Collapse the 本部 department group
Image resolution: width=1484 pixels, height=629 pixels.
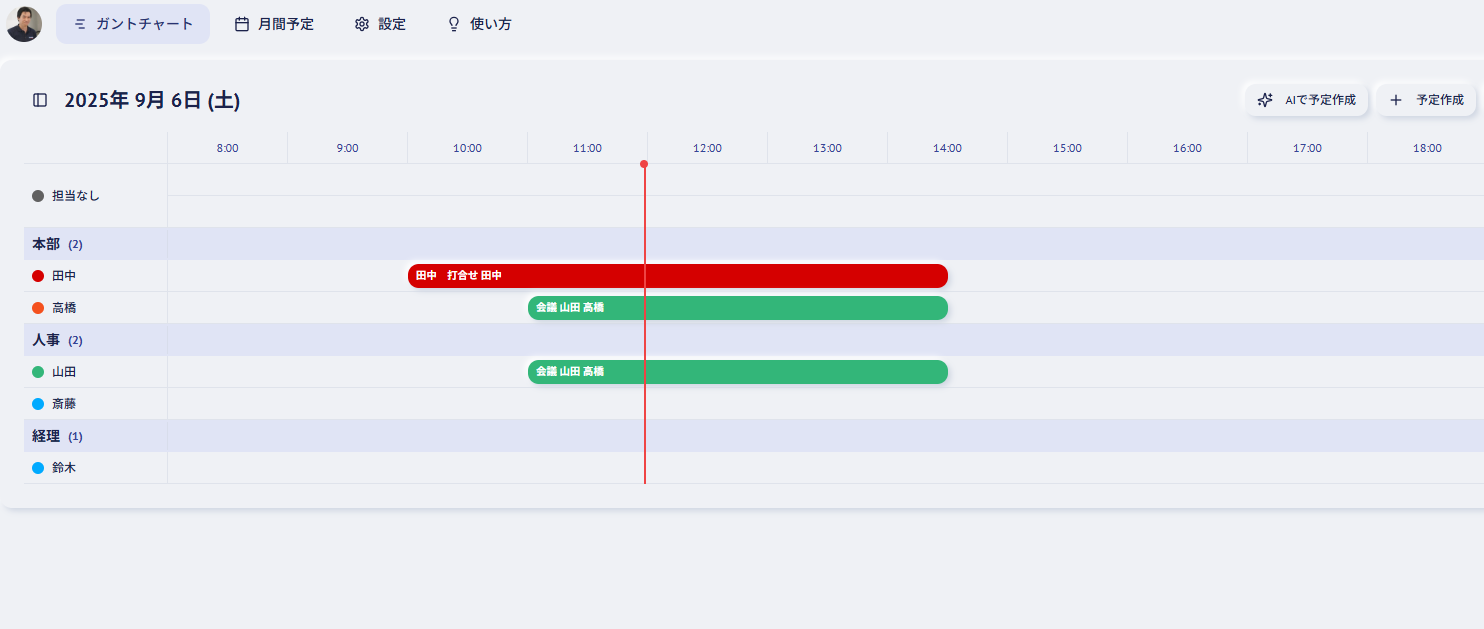(x=46, y=244)
